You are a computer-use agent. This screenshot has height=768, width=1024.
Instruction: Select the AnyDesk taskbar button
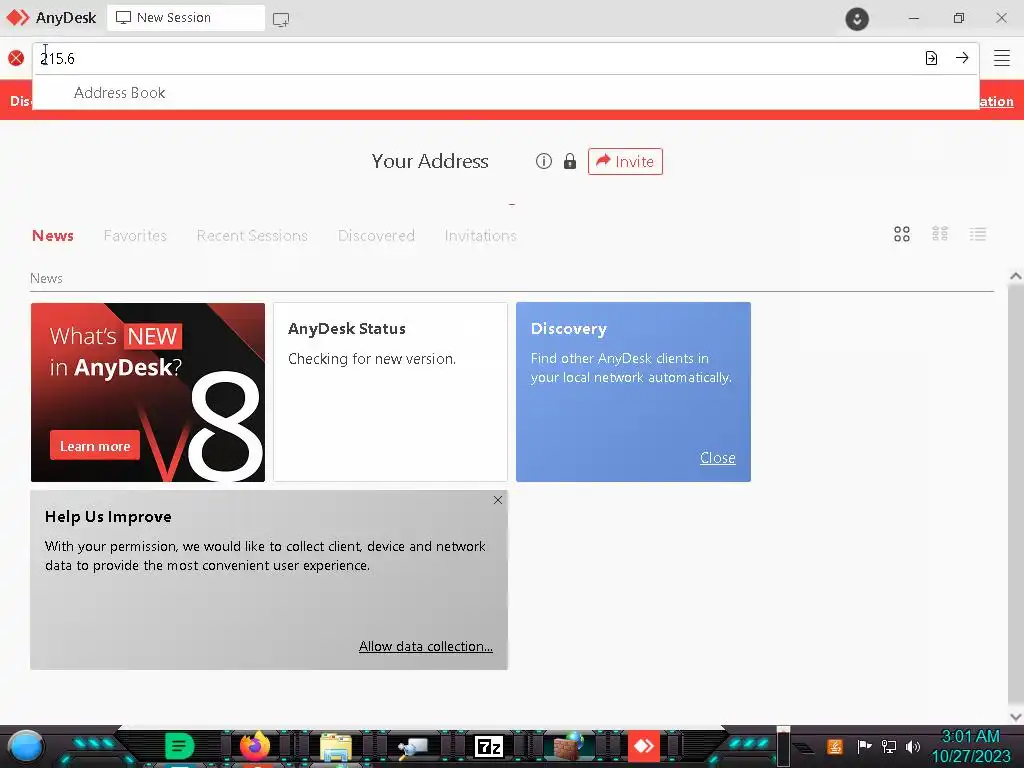coord(644,746)
